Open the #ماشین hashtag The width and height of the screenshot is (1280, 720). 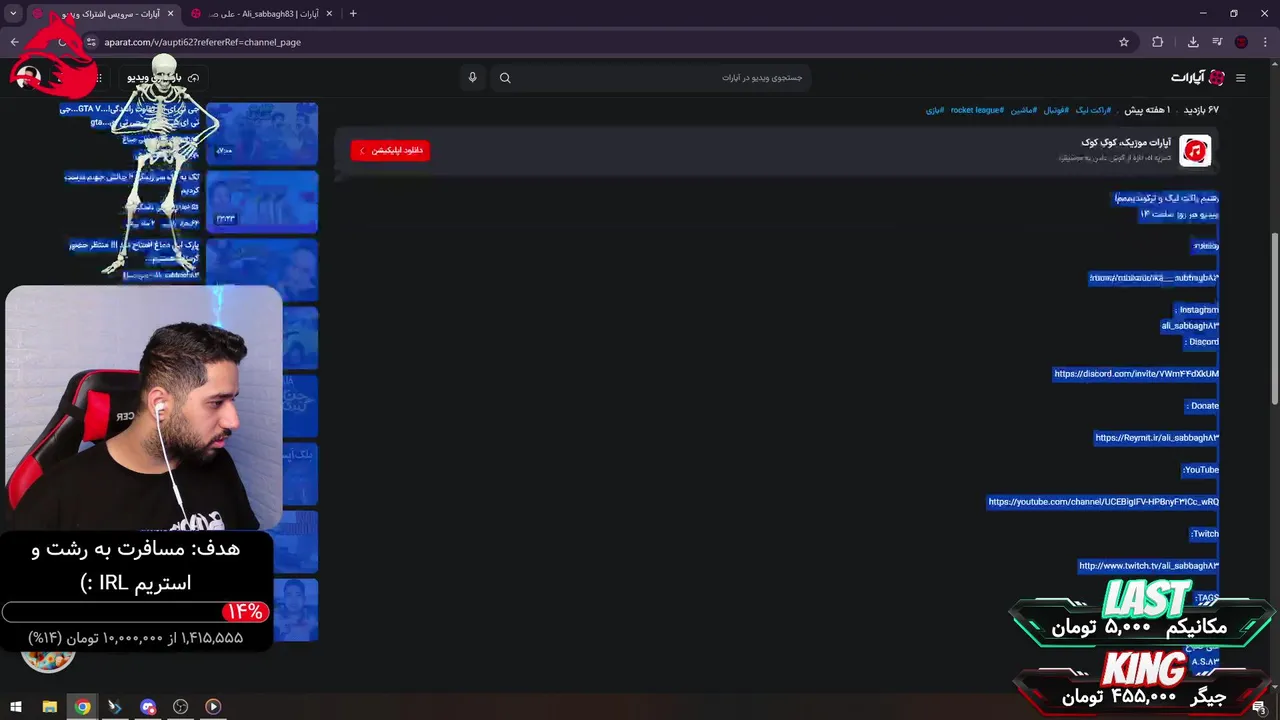click(x=1023, y=110)
